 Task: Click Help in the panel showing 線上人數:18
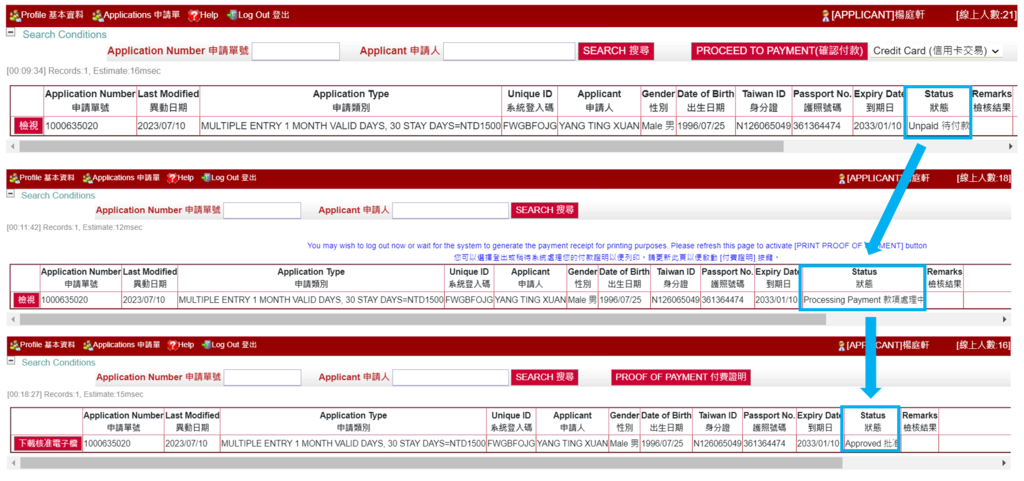point(180,178)
